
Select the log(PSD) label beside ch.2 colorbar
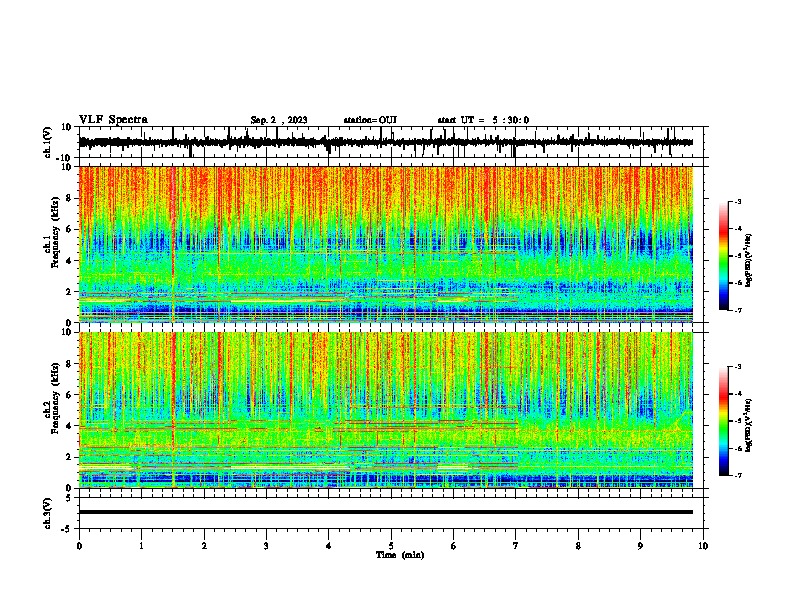(749, 424)
